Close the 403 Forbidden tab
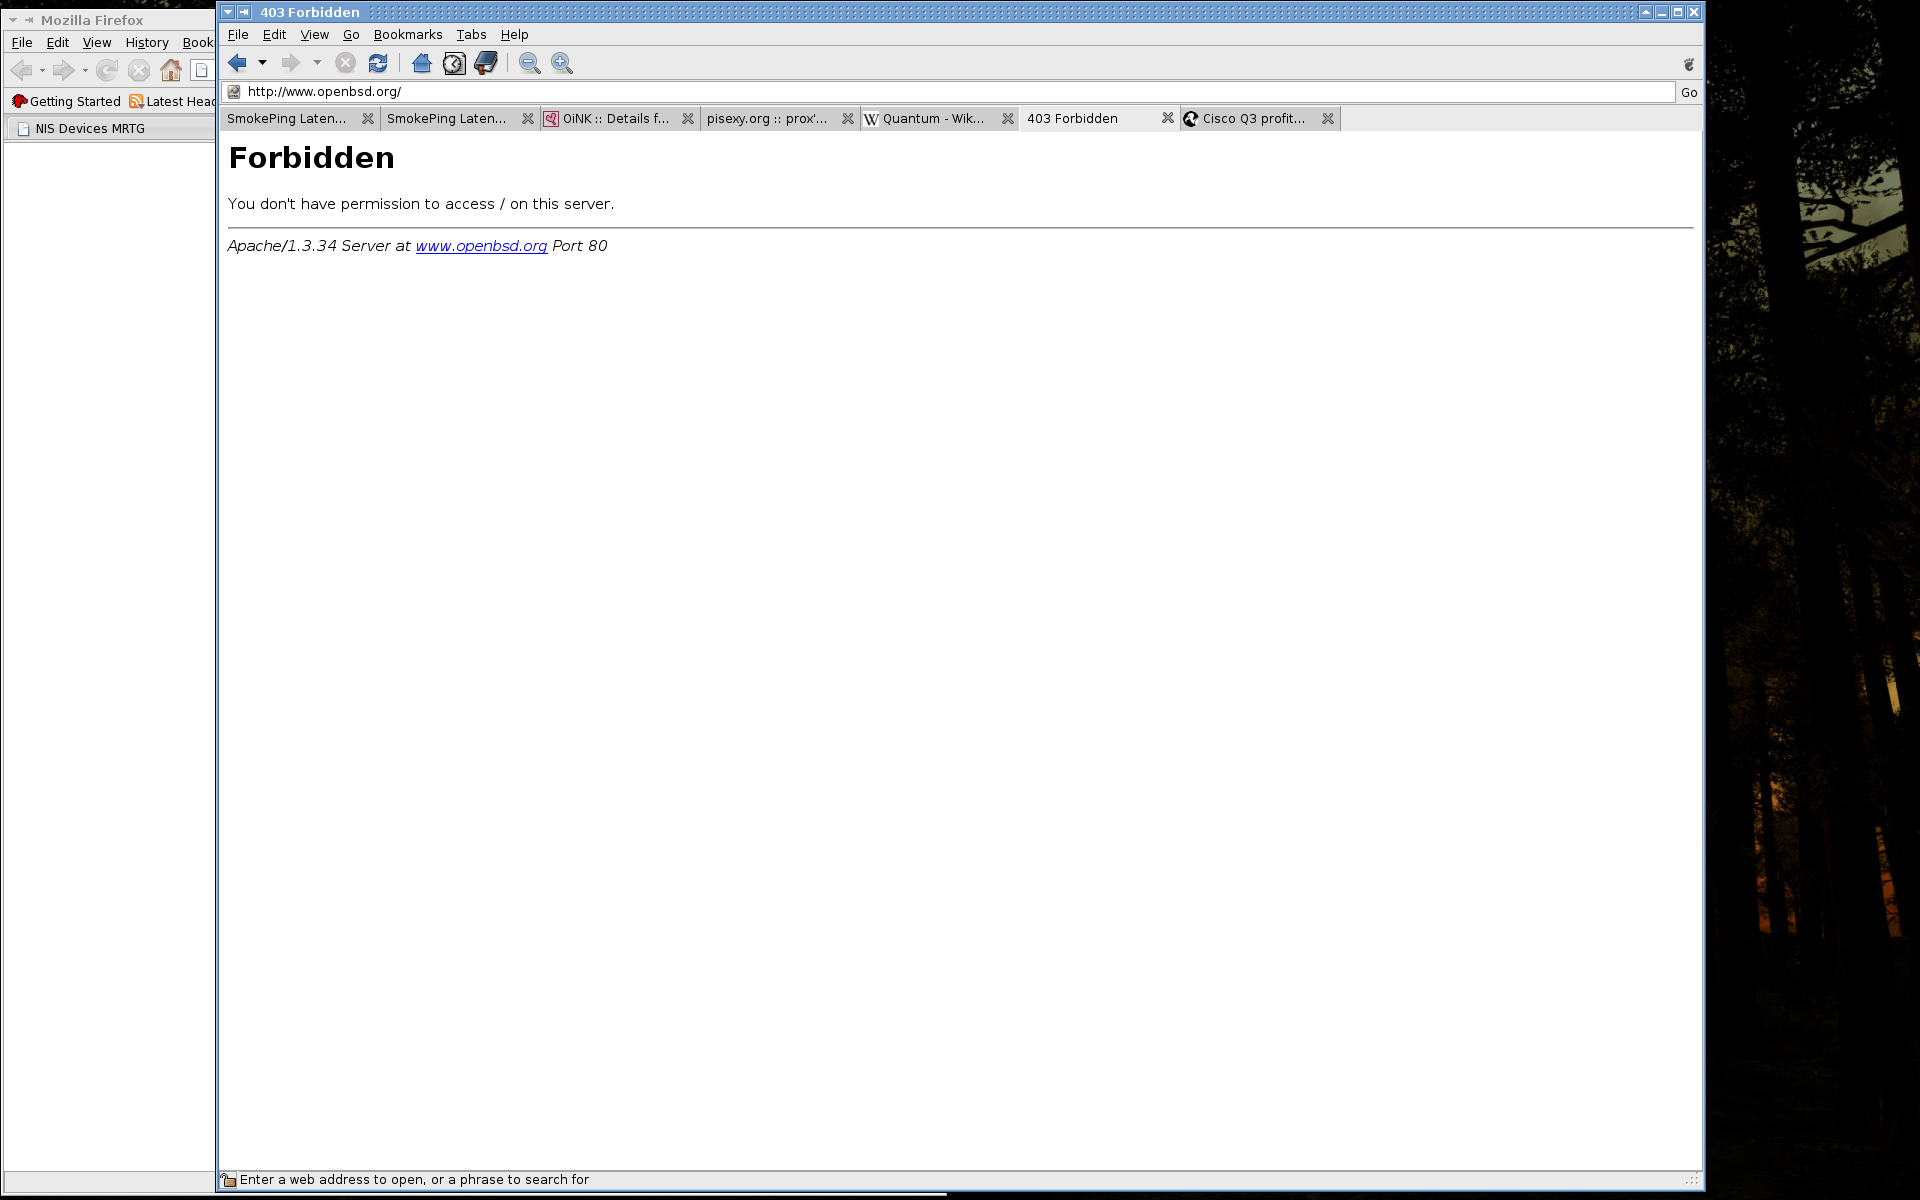 coord(1168,118)
